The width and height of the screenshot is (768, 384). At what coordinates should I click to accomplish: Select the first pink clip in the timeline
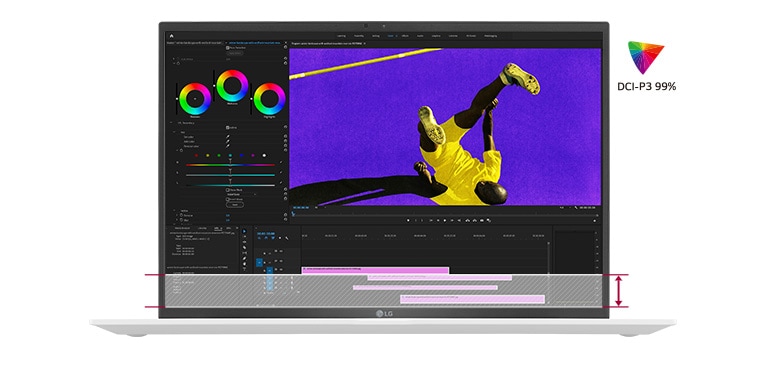click(375, 270)
